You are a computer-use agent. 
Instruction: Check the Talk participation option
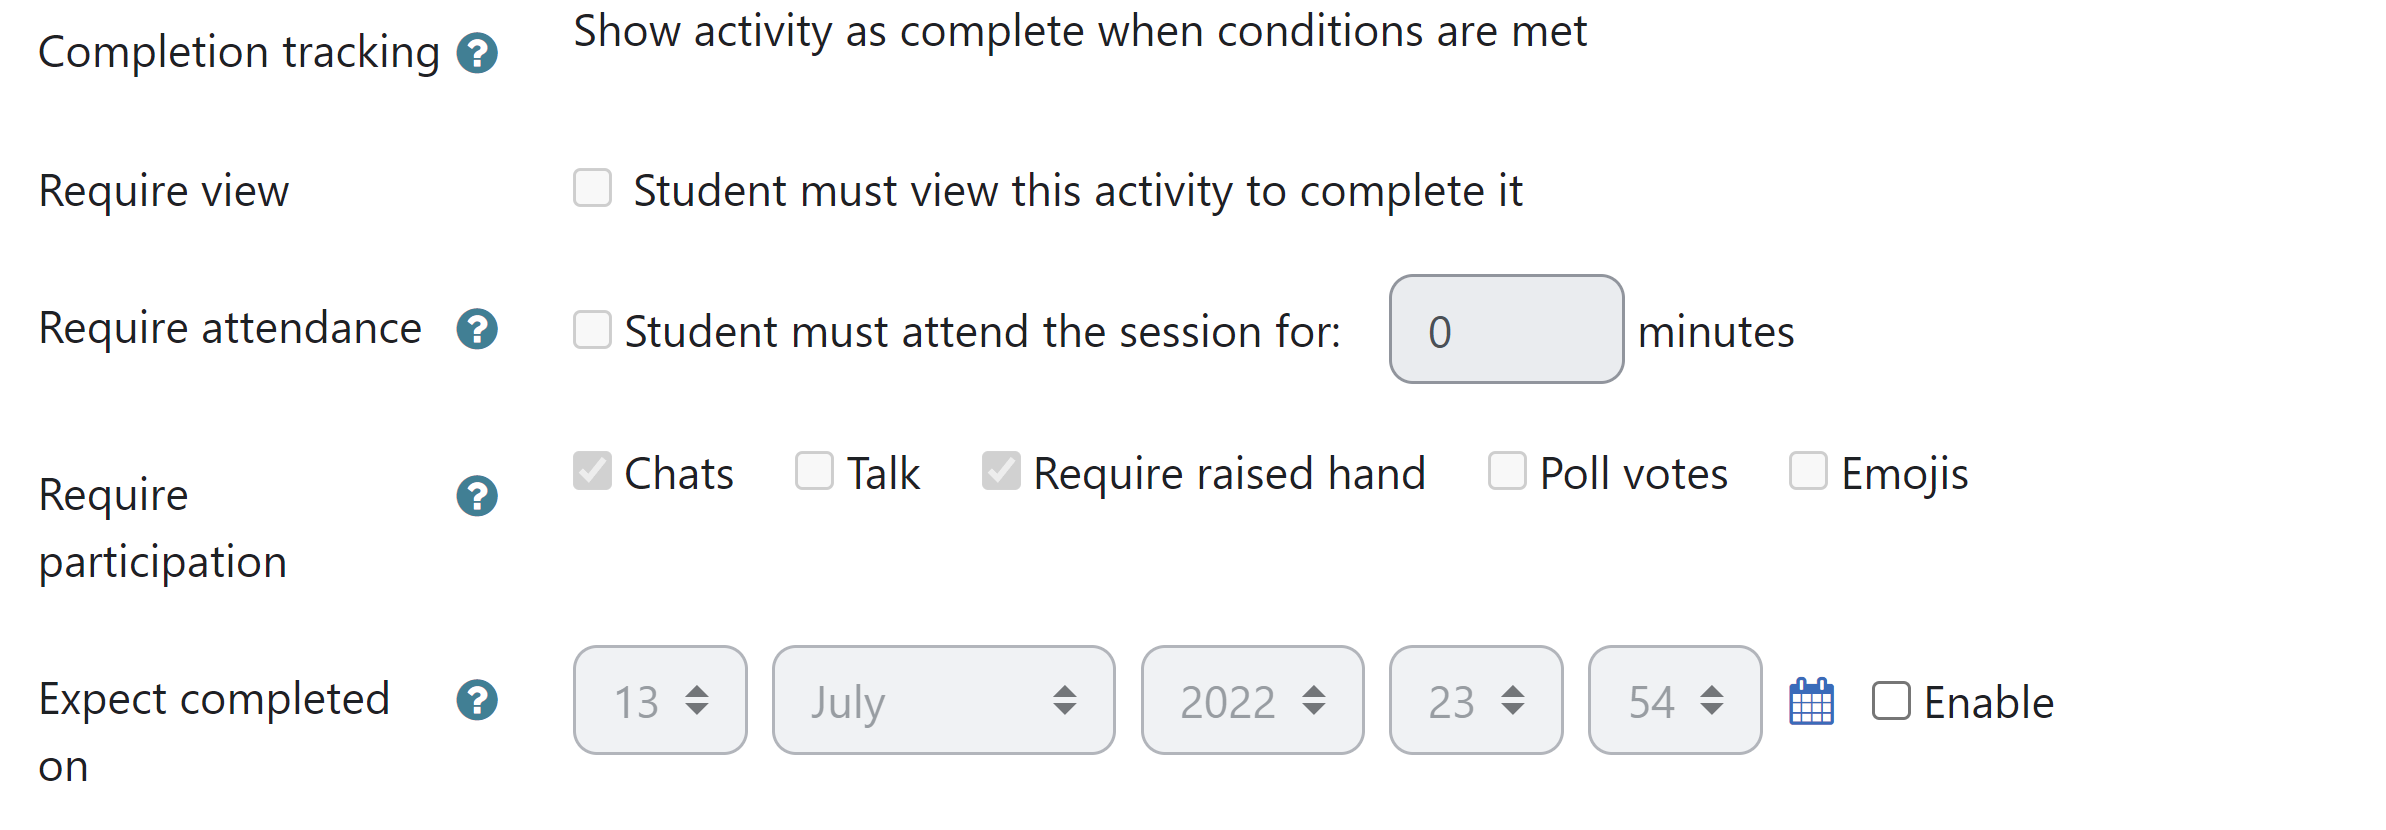[814, 470]
